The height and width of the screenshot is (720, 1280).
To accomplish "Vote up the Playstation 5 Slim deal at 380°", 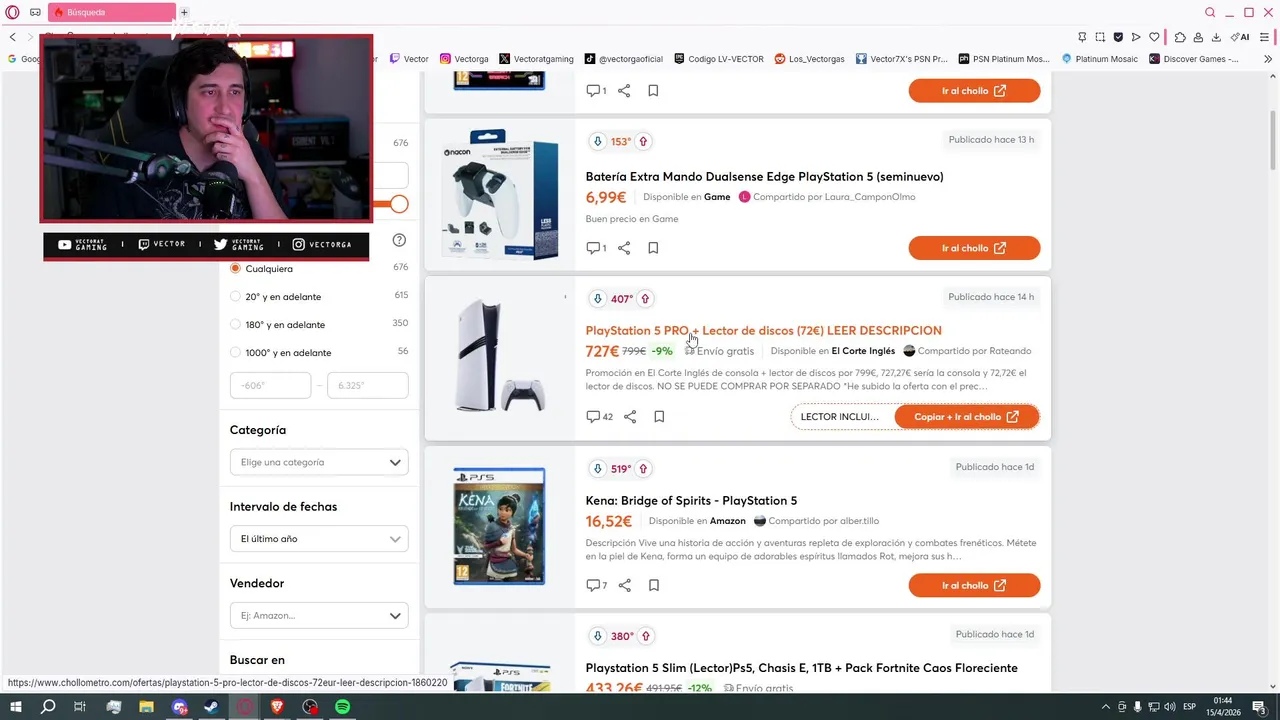I will pyautogui.click(x=645, y=636).
